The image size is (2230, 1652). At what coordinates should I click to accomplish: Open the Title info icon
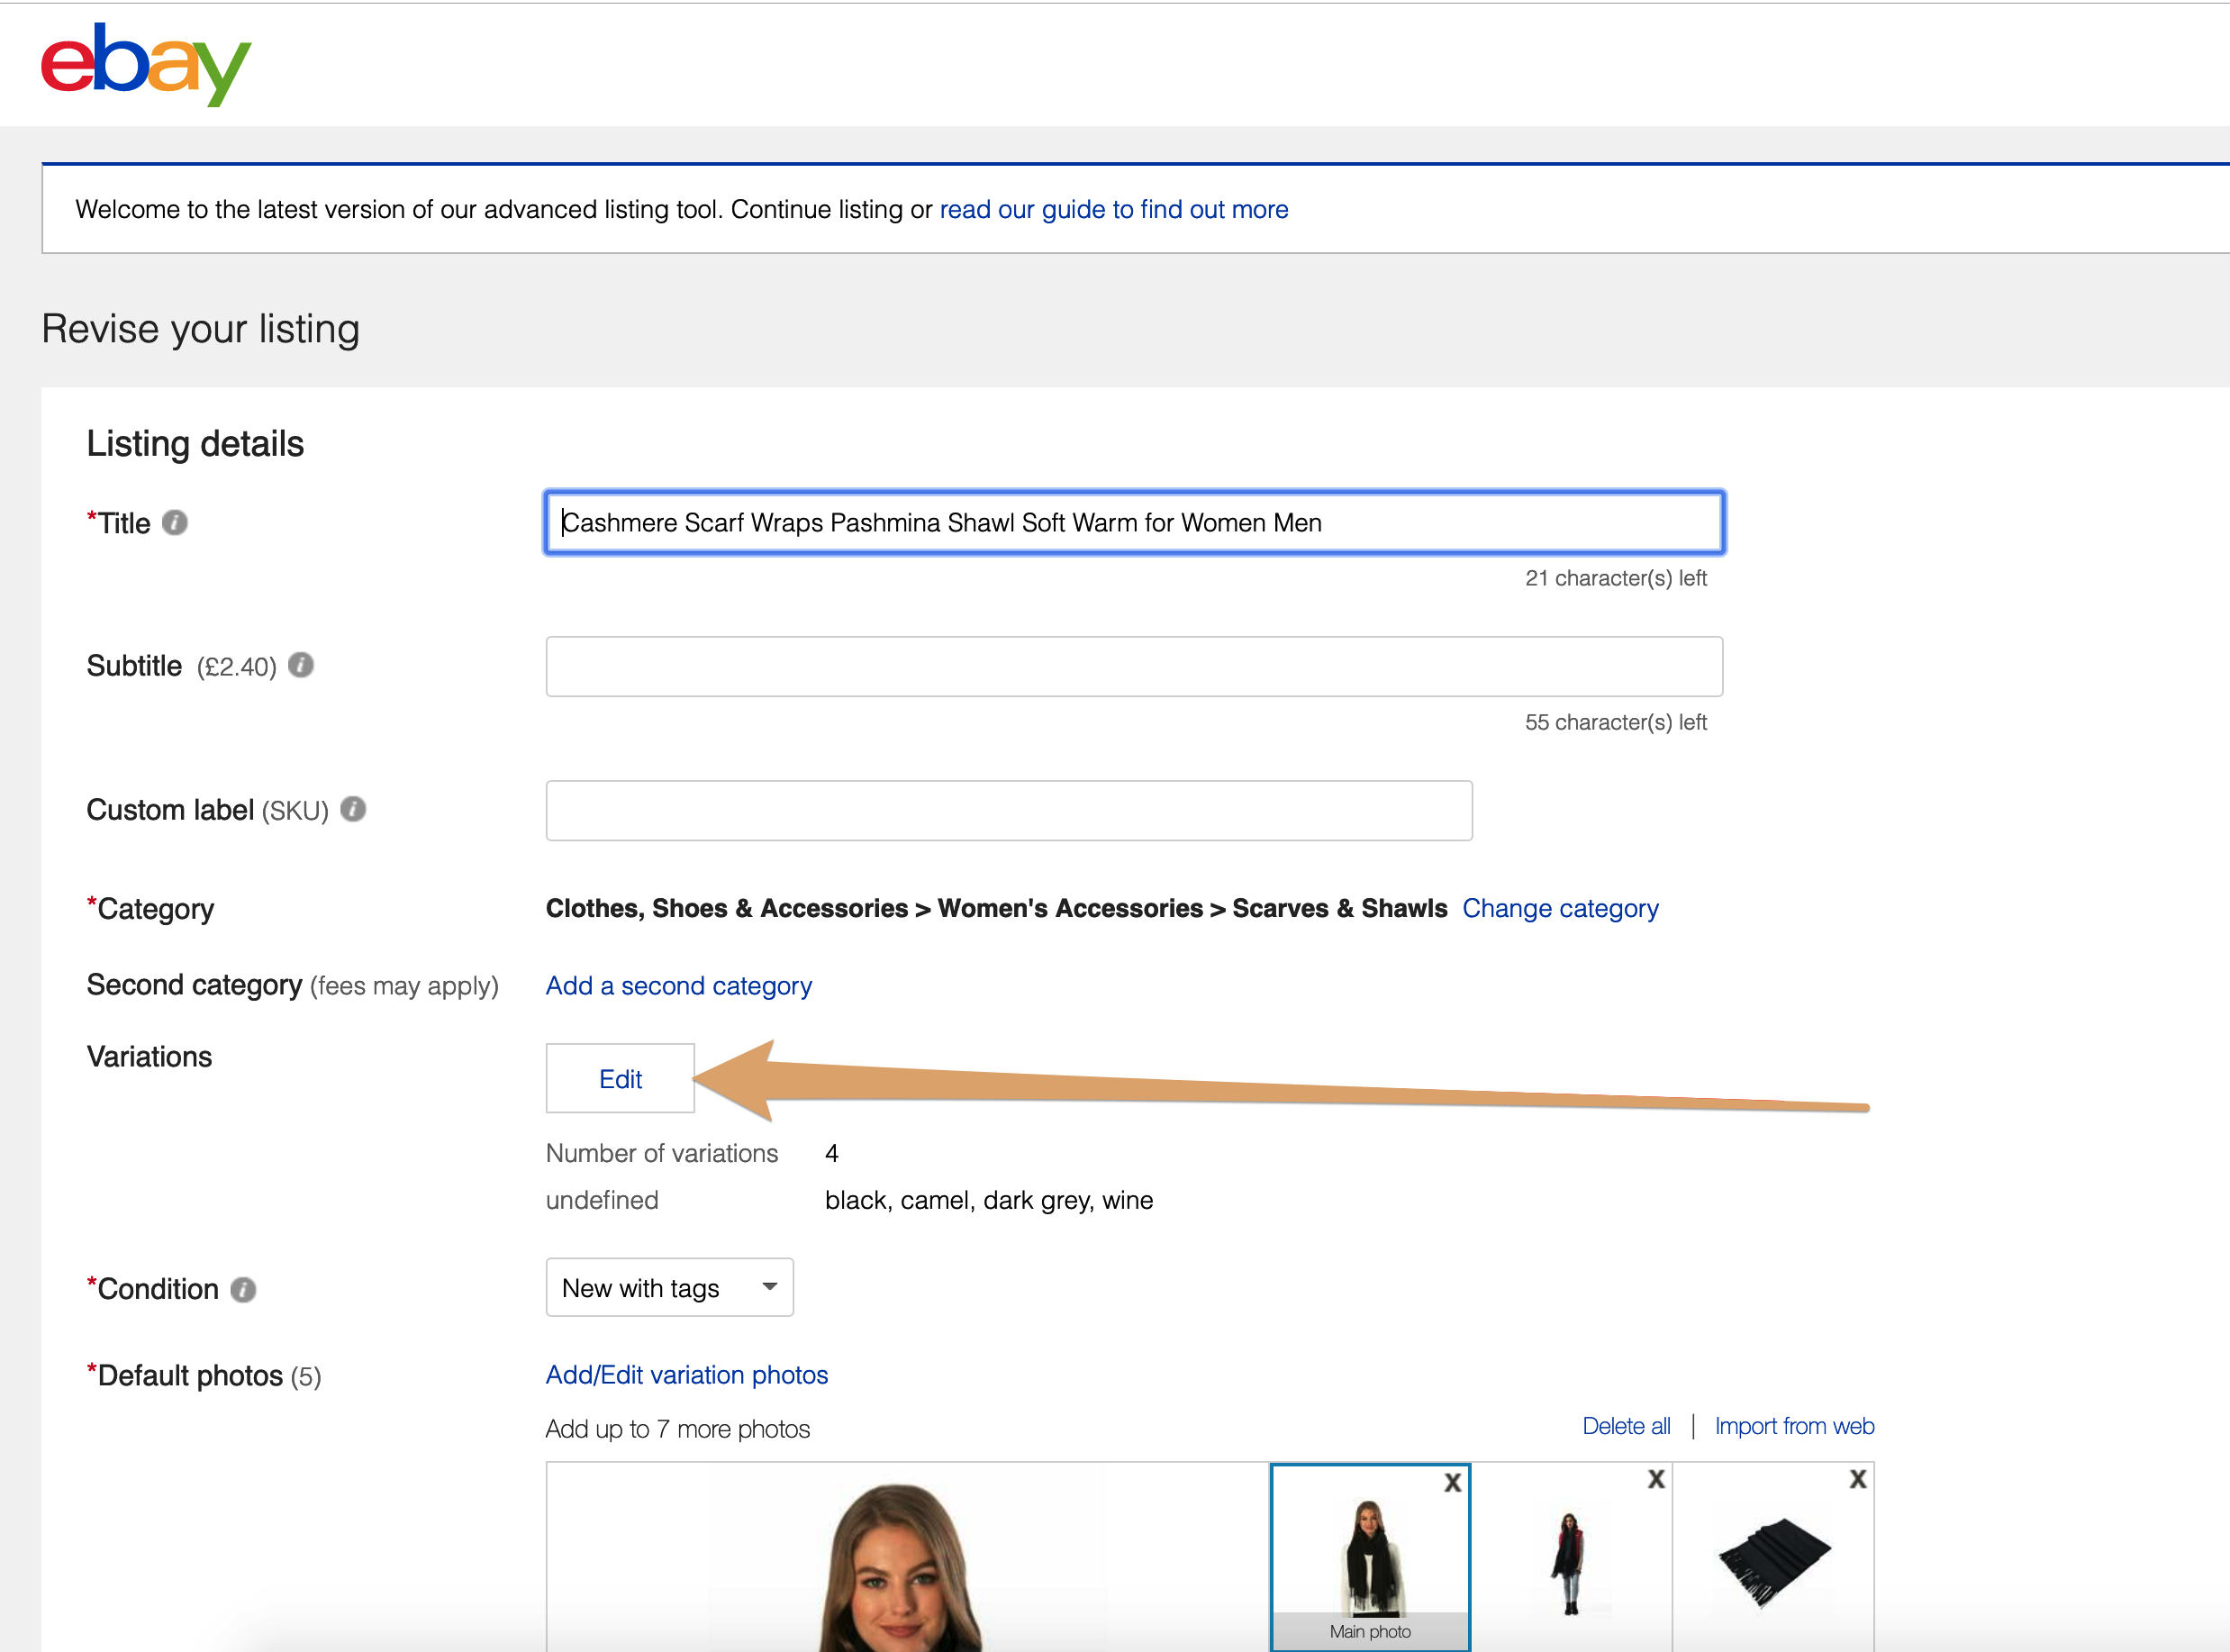[x=175, y=523]
